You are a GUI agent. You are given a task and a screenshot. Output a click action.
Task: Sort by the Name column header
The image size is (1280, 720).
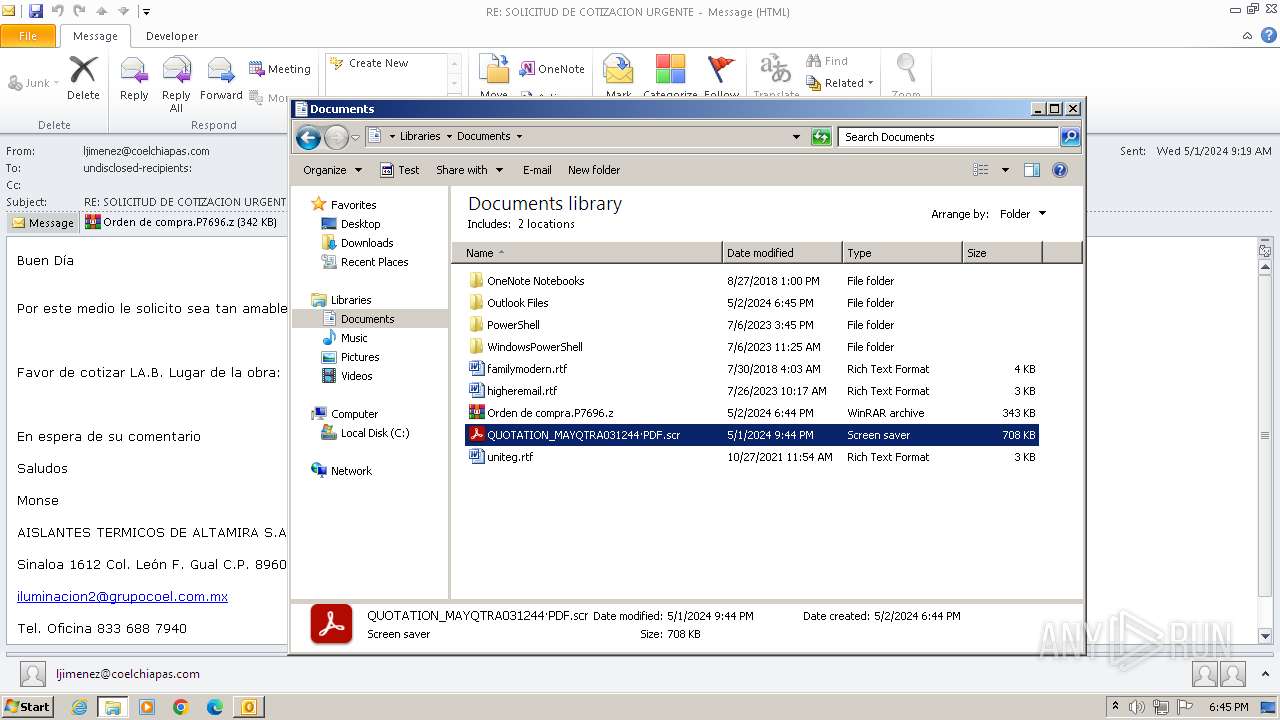pyautogui.click(x=586, y=253)
